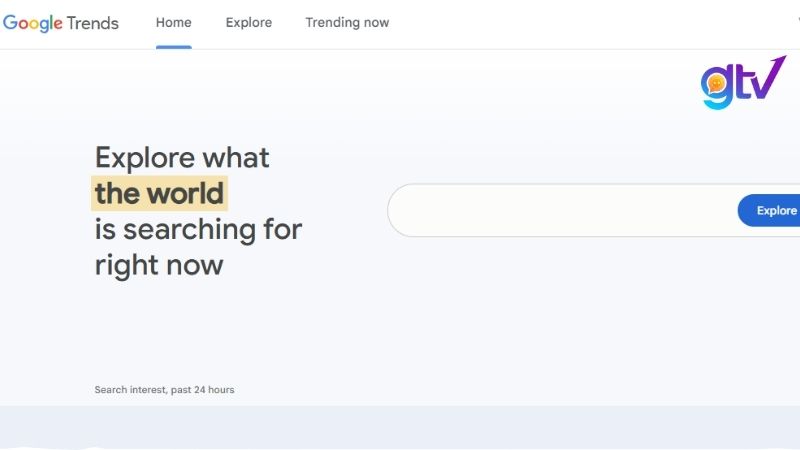The height and width of the screenshot is (450, 800).
Task: Focus the search terms input box
Action: [560, 210]
